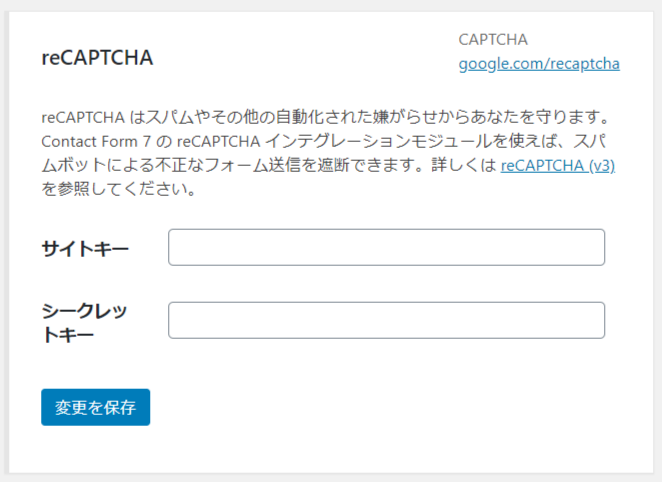662x482 pixels.
Task: Click description's first line starting 'reCAPTCHA は'
Action: (x=150, y=118)
